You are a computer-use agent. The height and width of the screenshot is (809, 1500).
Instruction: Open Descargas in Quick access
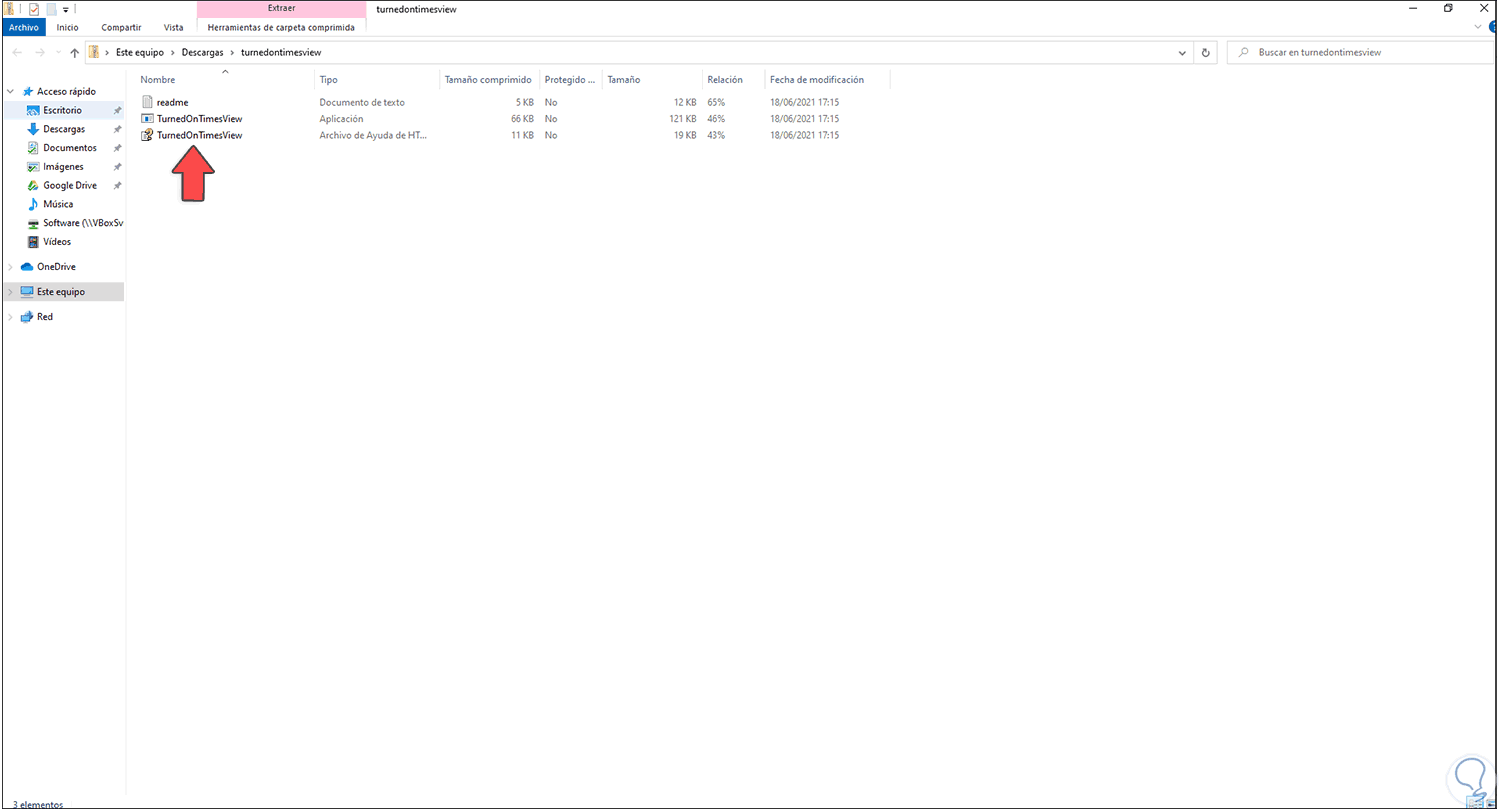pos(64,129)
